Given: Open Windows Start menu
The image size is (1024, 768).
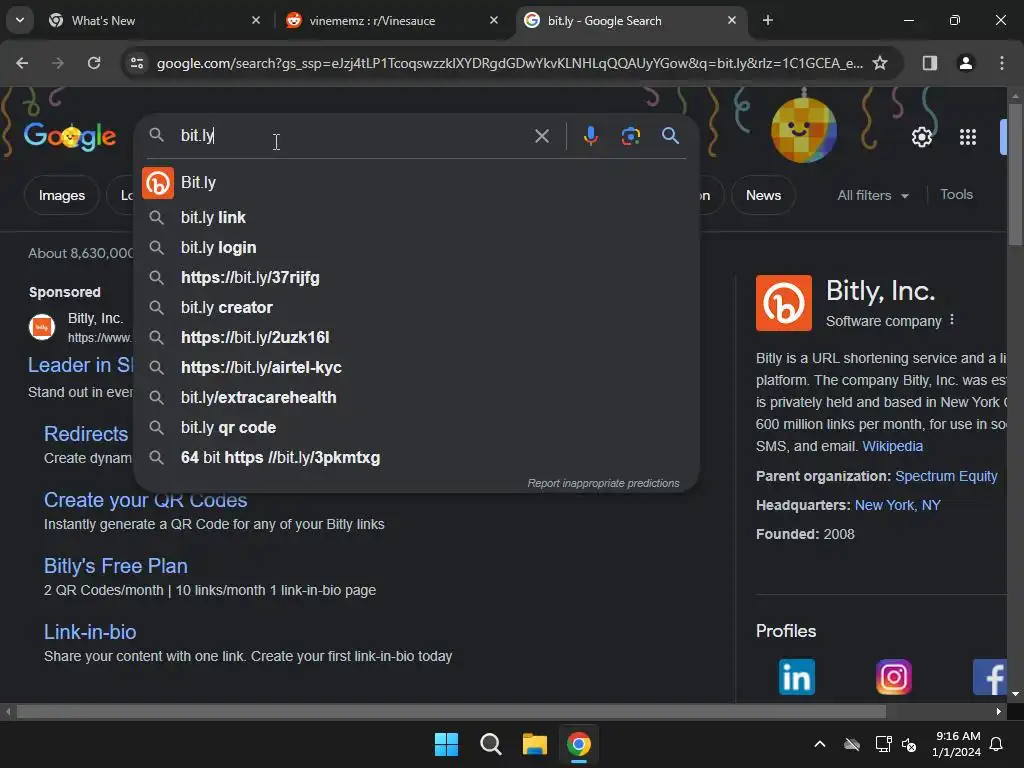Looking at the screenshot, I should click(446, 744).
